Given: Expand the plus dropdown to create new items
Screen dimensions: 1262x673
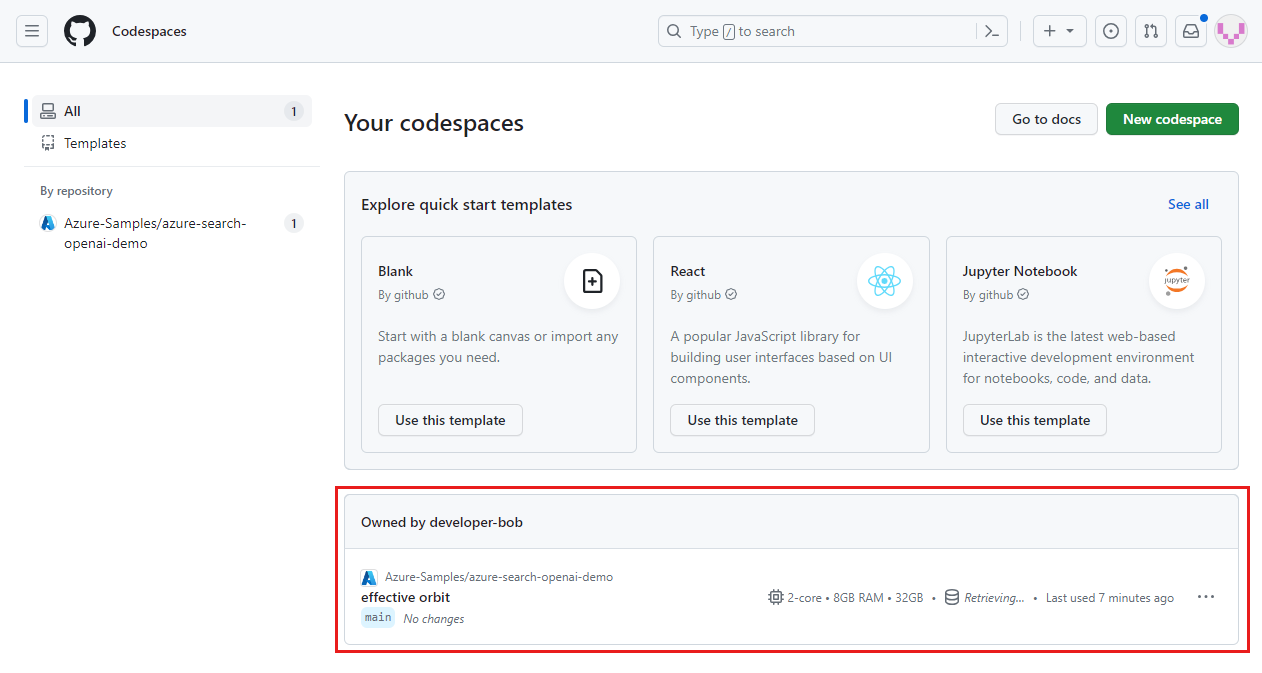Looking at the screenshot, I should (1059, 31).
